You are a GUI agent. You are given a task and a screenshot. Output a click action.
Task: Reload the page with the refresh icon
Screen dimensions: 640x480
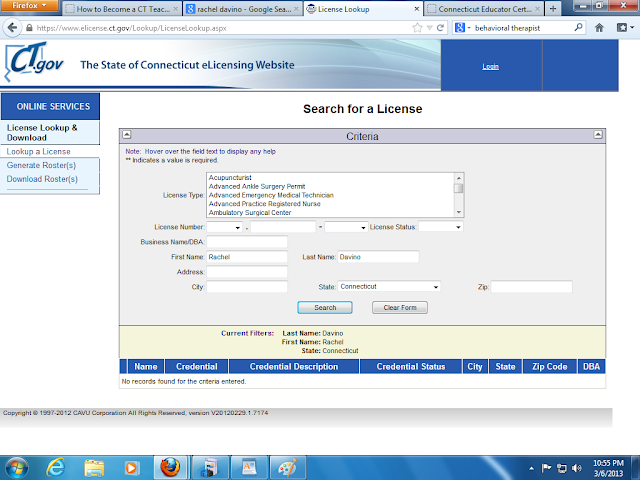coord(440,28)
